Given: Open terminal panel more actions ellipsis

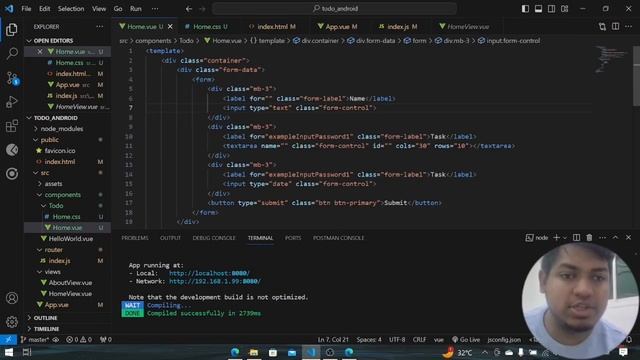Looking at the screenshot, I should [602, 238].
